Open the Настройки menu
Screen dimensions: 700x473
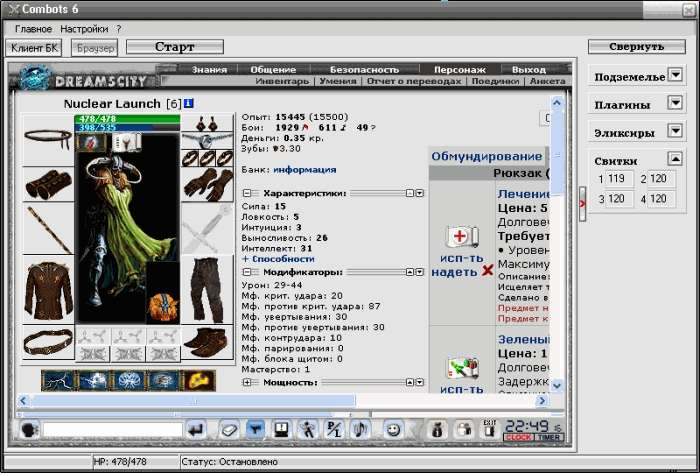coord(84,29)
